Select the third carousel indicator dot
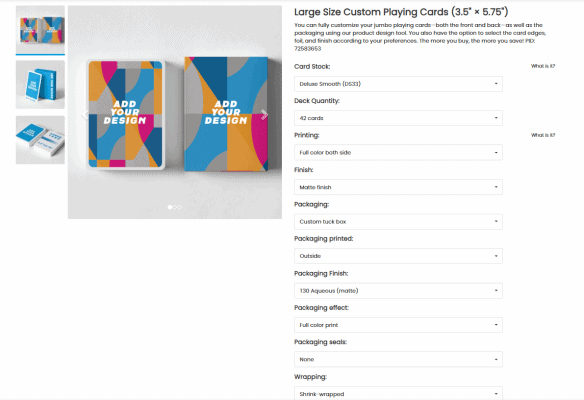 pos(180,207)
